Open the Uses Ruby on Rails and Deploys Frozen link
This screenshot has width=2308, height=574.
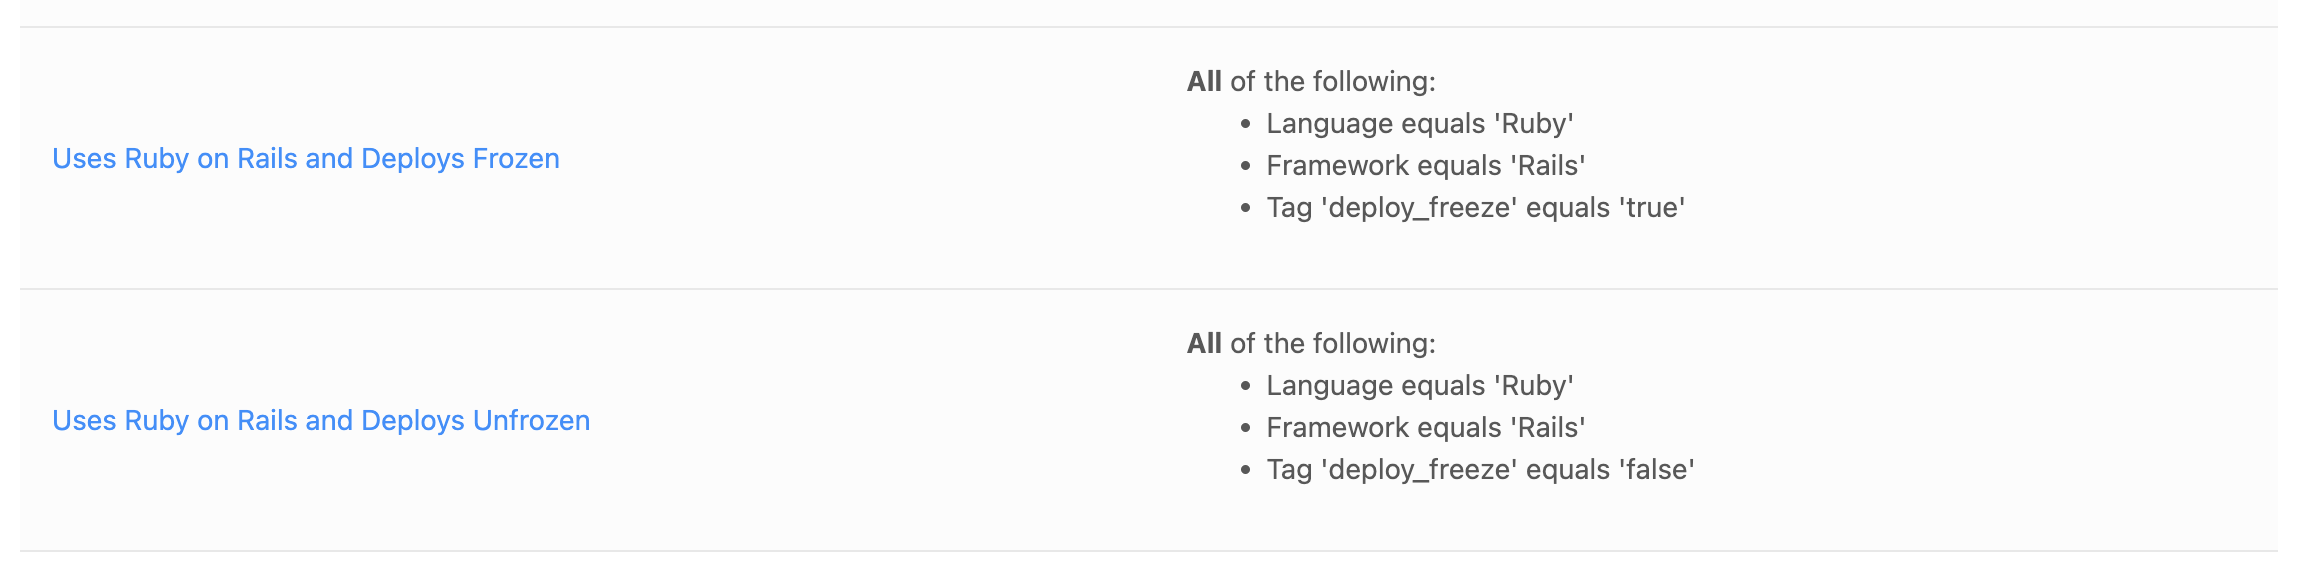click(306, 159)
